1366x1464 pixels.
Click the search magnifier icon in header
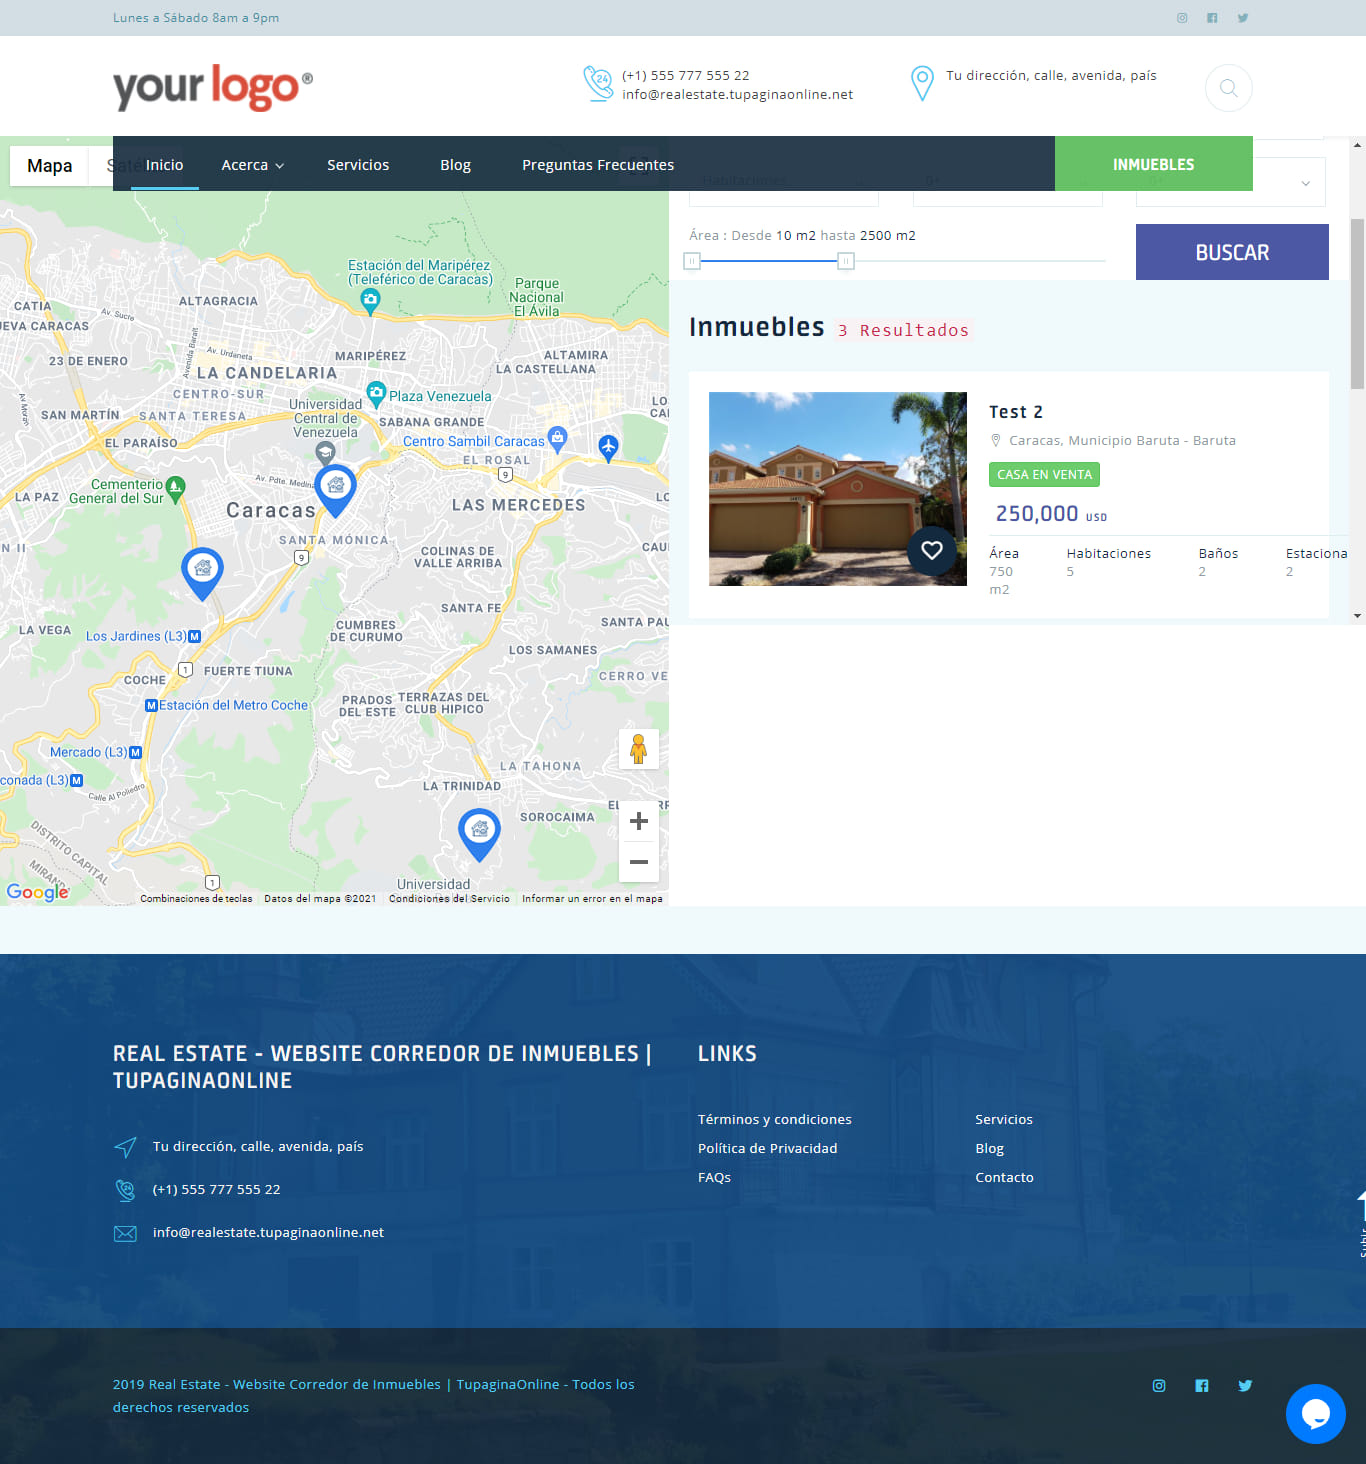tap(1228, 88)
